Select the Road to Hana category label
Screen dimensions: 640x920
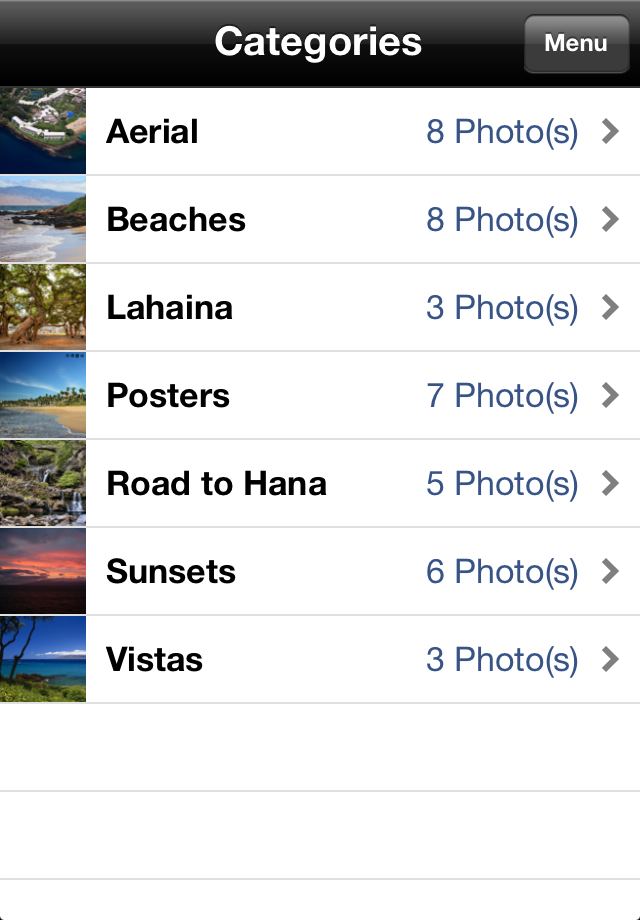pos(216,483)
